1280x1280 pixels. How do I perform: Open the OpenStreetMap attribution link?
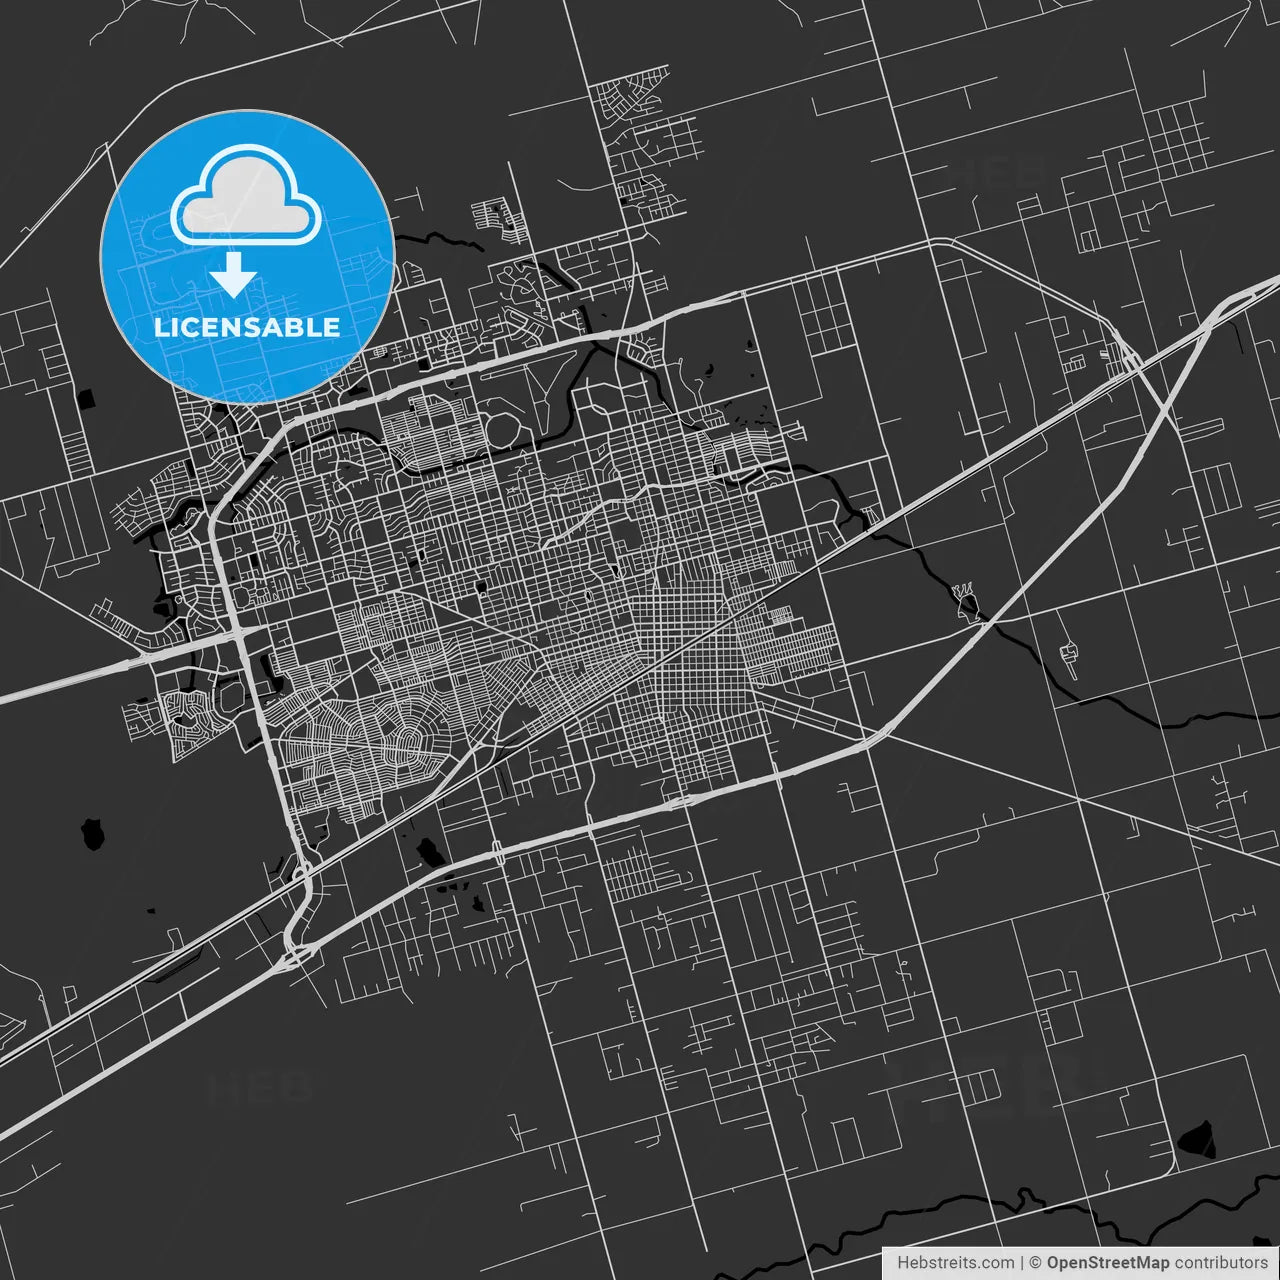1107,1263
